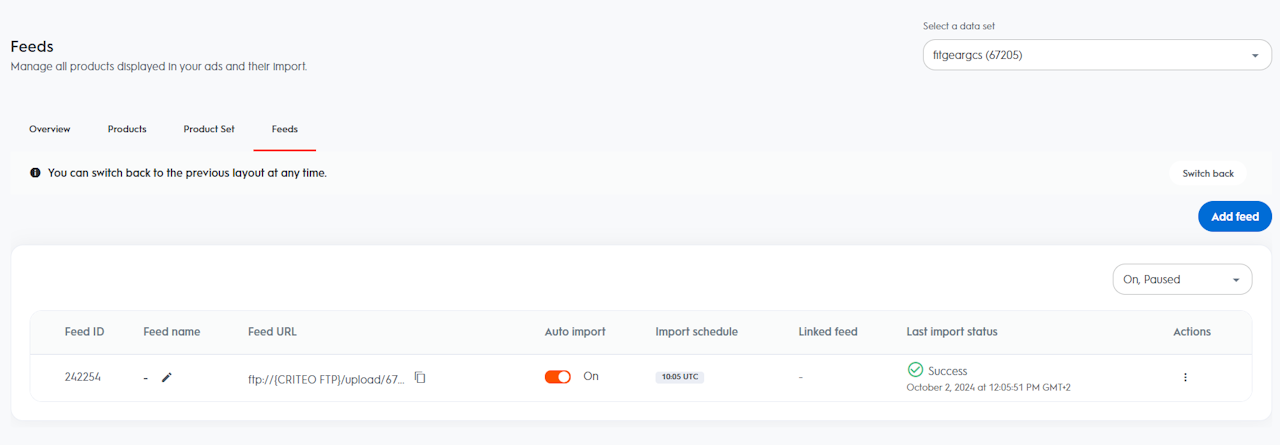Click the Switch back button
The image size is (1280, 445).
click(x=1208, y=173)
